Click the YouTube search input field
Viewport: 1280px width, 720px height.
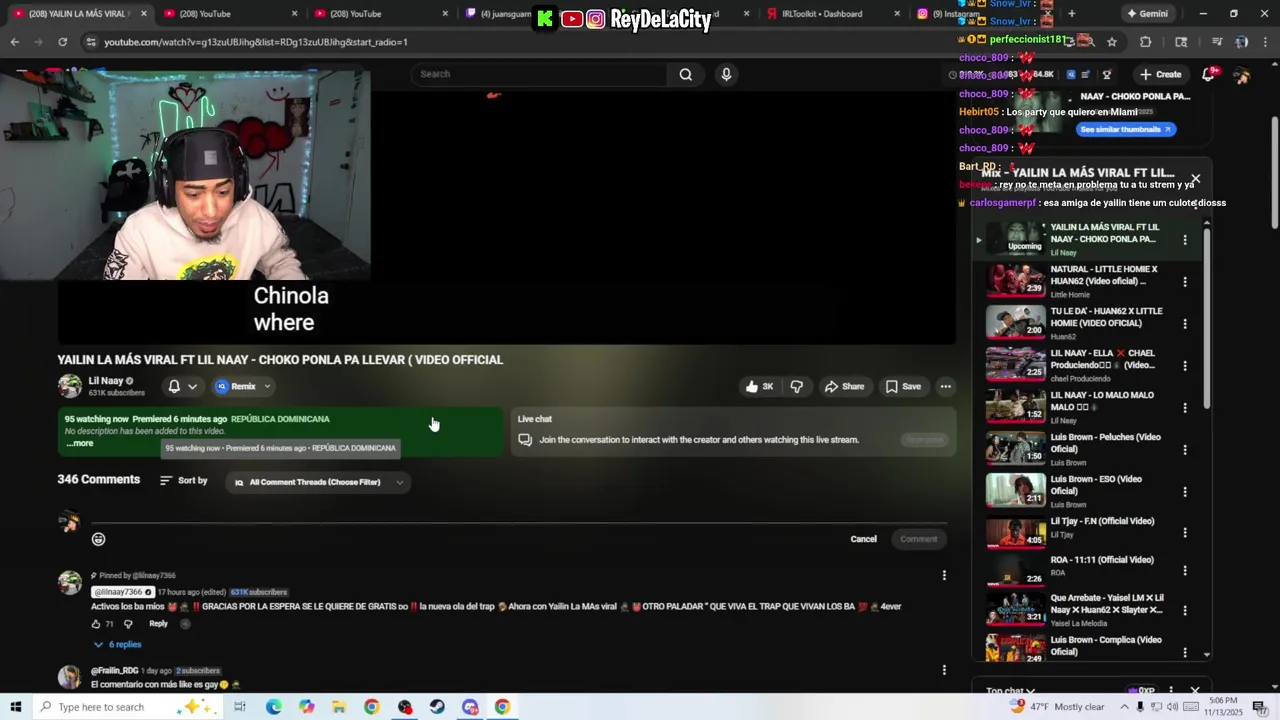click(540, 74)
